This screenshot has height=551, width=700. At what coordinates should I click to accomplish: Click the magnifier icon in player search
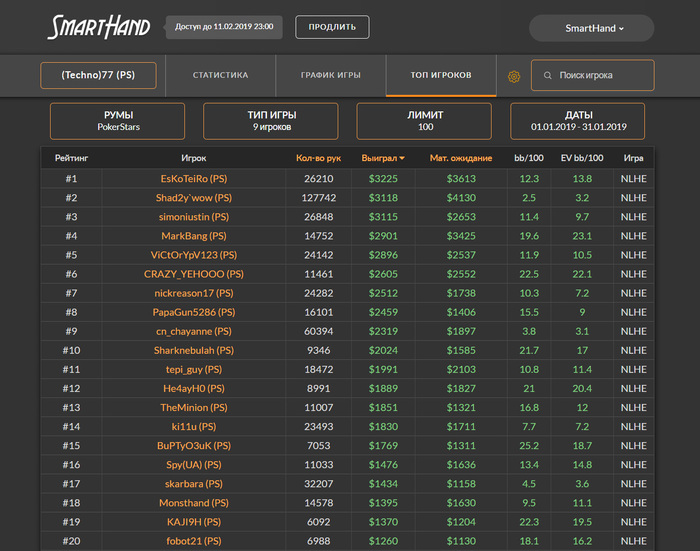coord(548,75)
